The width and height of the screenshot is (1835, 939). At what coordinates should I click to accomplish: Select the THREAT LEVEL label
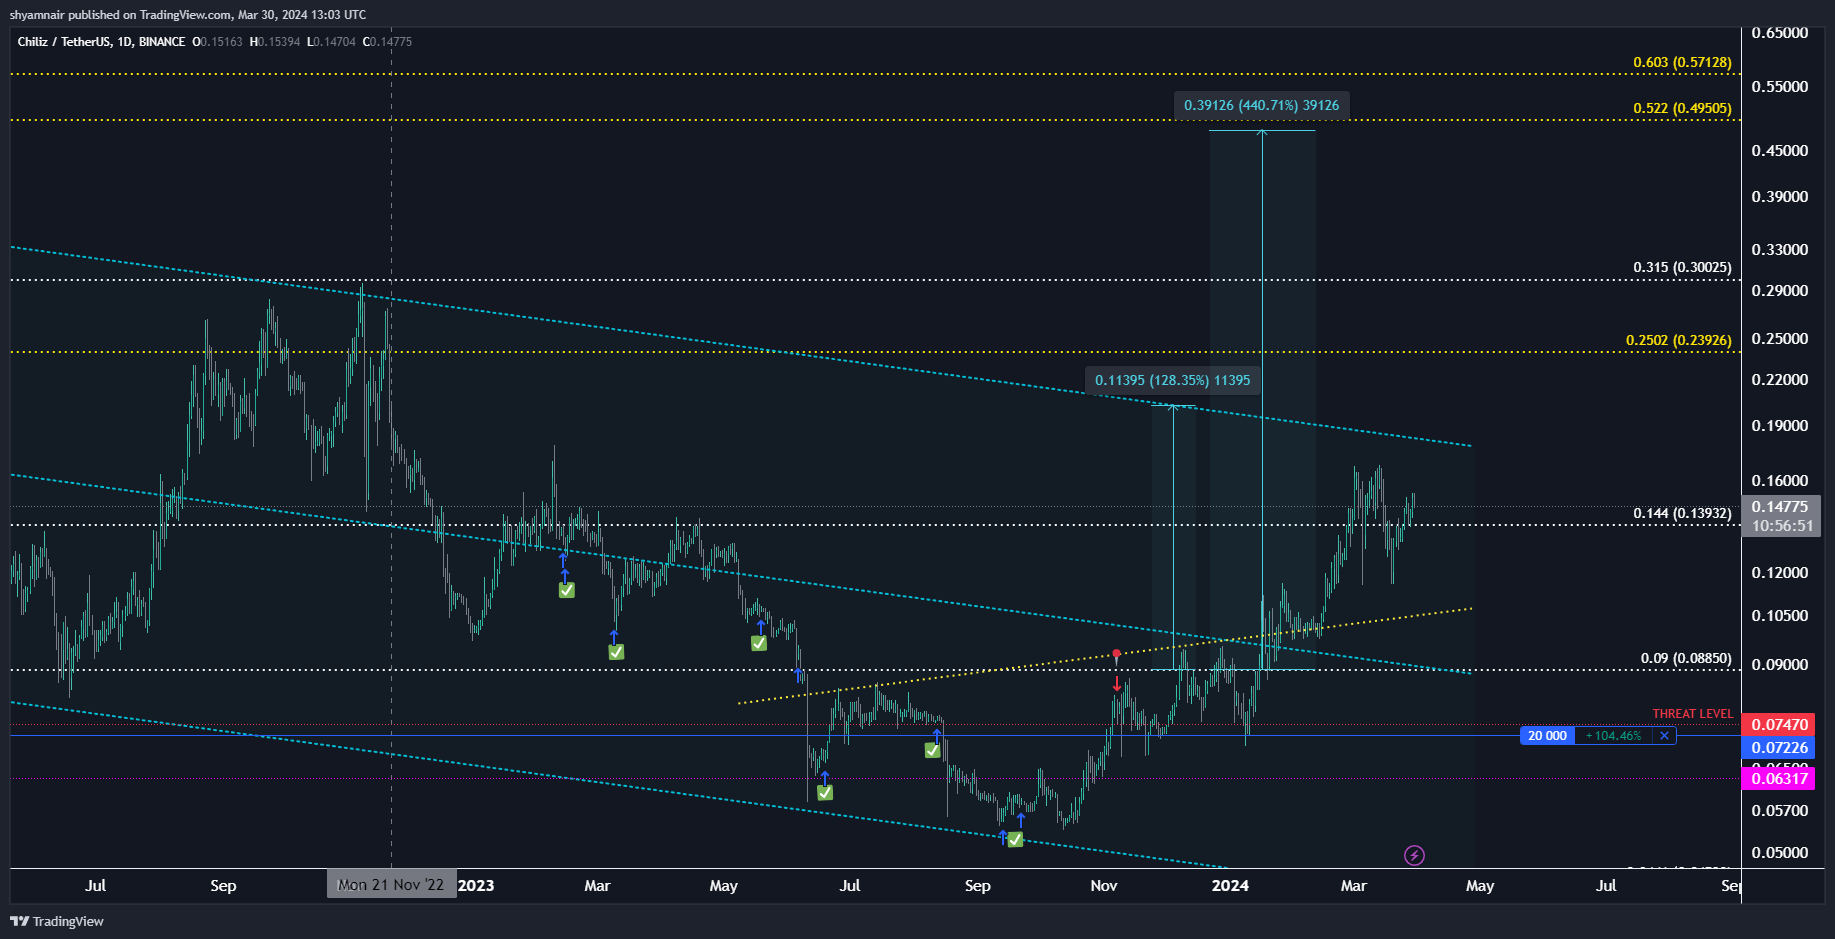click(1692, 714)
